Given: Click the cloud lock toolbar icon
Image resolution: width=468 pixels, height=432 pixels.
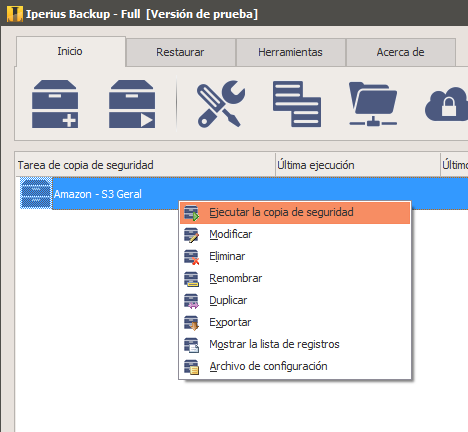Looking at the screenshot, I should 447,104.
